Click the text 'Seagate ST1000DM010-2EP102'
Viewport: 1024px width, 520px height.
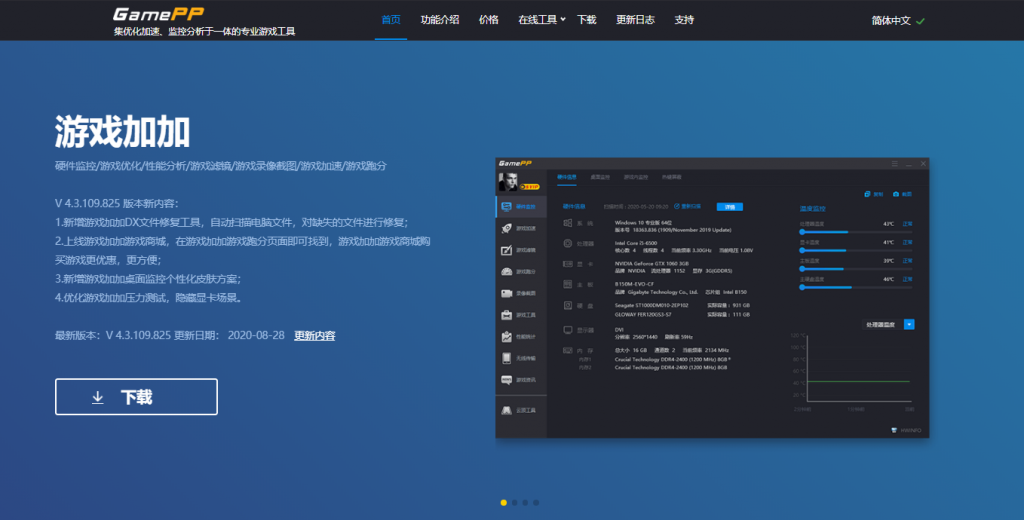(x=652, y=304)
